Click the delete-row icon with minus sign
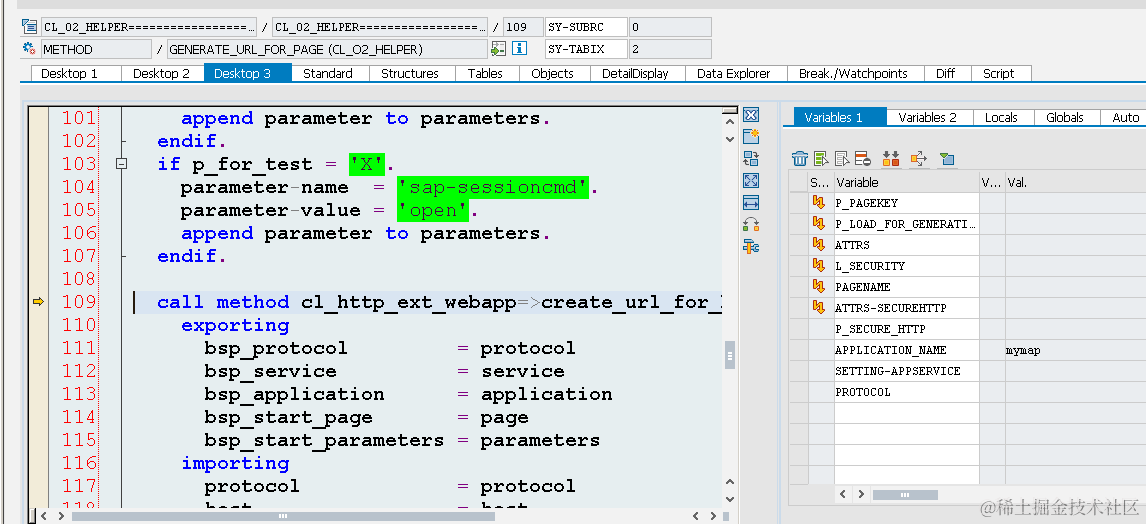The height and width of the screenshot is (524, 1146). [862, 159]
